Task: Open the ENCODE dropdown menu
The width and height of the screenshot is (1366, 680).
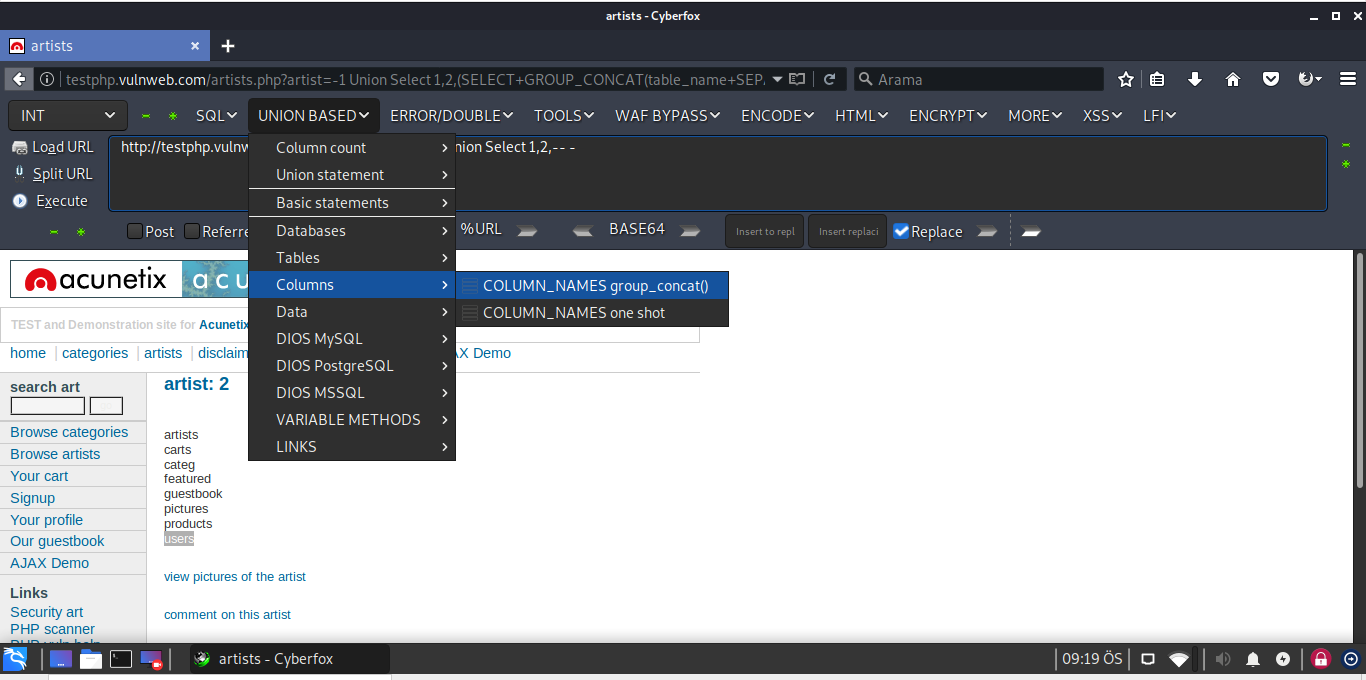Action: pyautogui.click(x=777, y=116)
